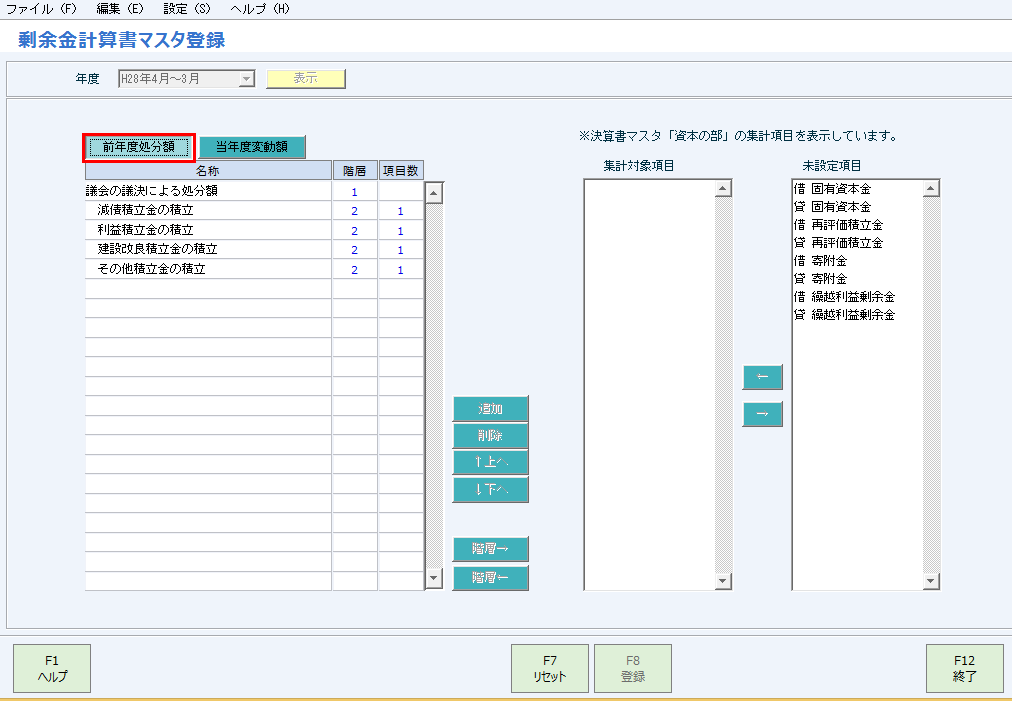This screenshot has width=1012, height=701.
Task: Increase hierarchy level with 階層→ button
Action: click(x=490, y=549)
